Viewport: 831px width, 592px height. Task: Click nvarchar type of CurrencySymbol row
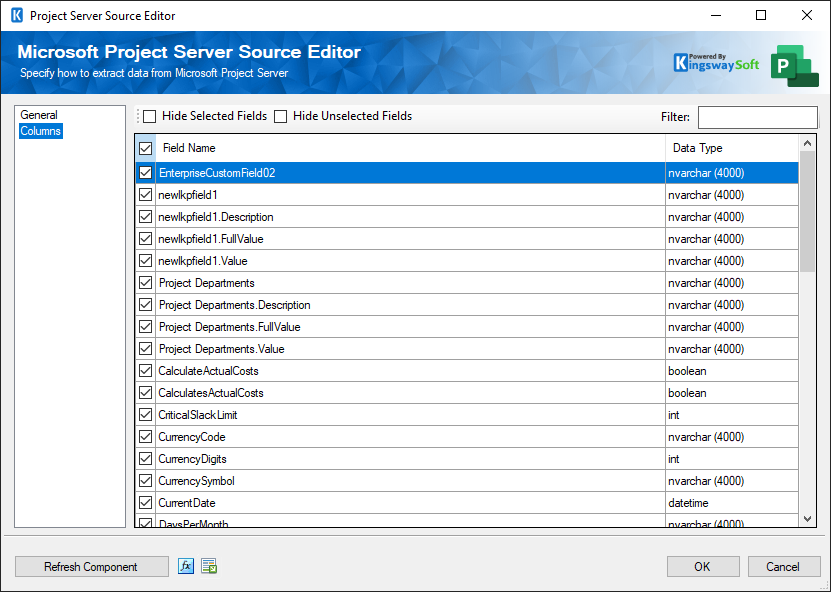click(732, 481)
